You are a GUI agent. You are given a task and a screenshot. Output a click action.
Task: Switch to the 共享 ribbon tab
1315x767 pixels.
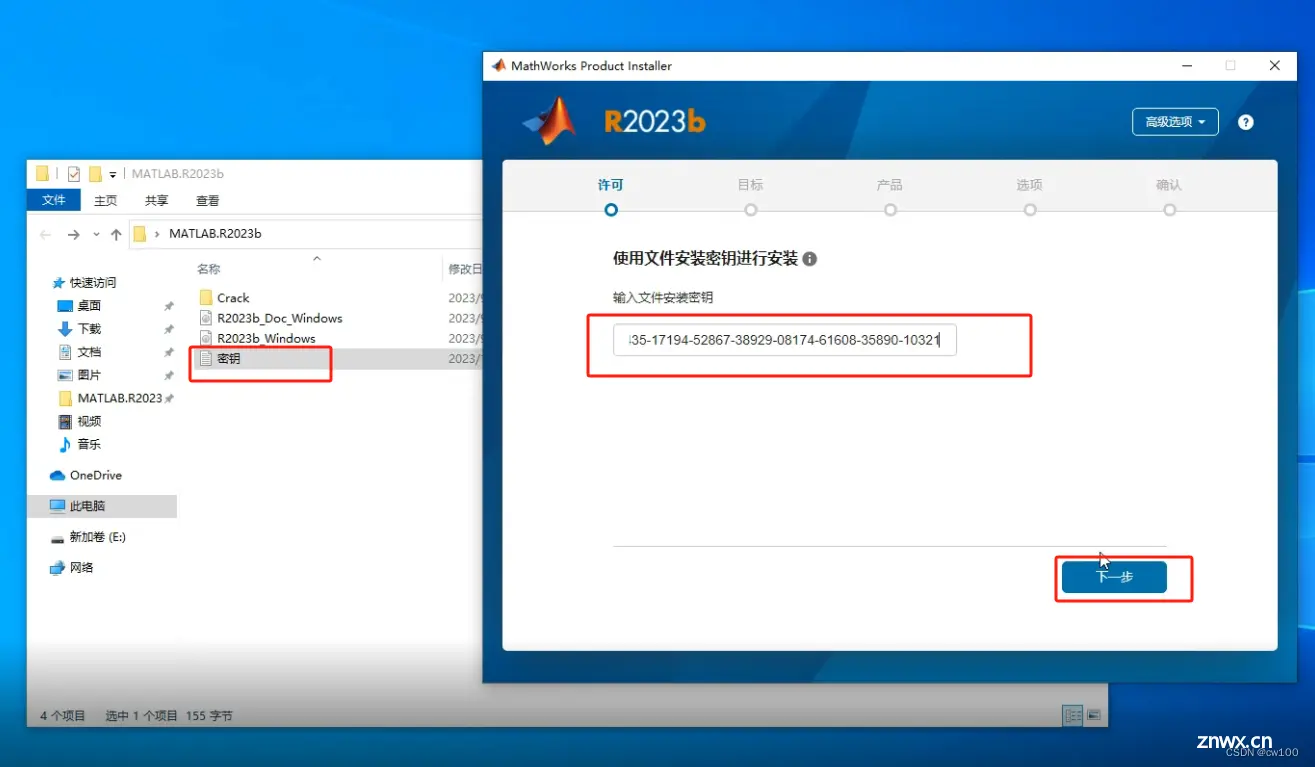(x=157, y=201)
